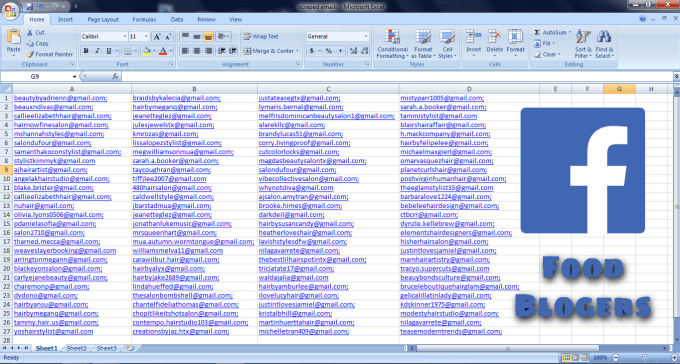Image resolution: width=680 pixels, height=364 pixels.
Task: Click the Merge & Center button
Action: click(271, 51)
